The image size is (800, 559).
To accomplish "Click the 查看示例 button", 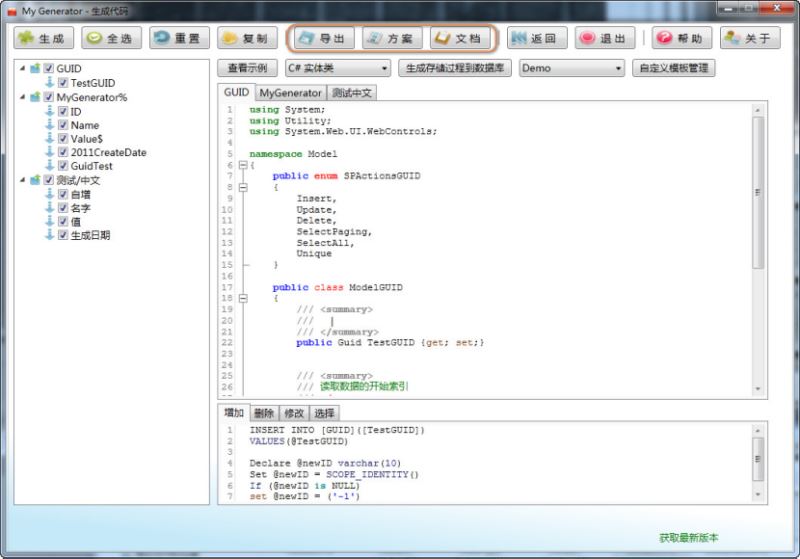I will pos(247,68).
